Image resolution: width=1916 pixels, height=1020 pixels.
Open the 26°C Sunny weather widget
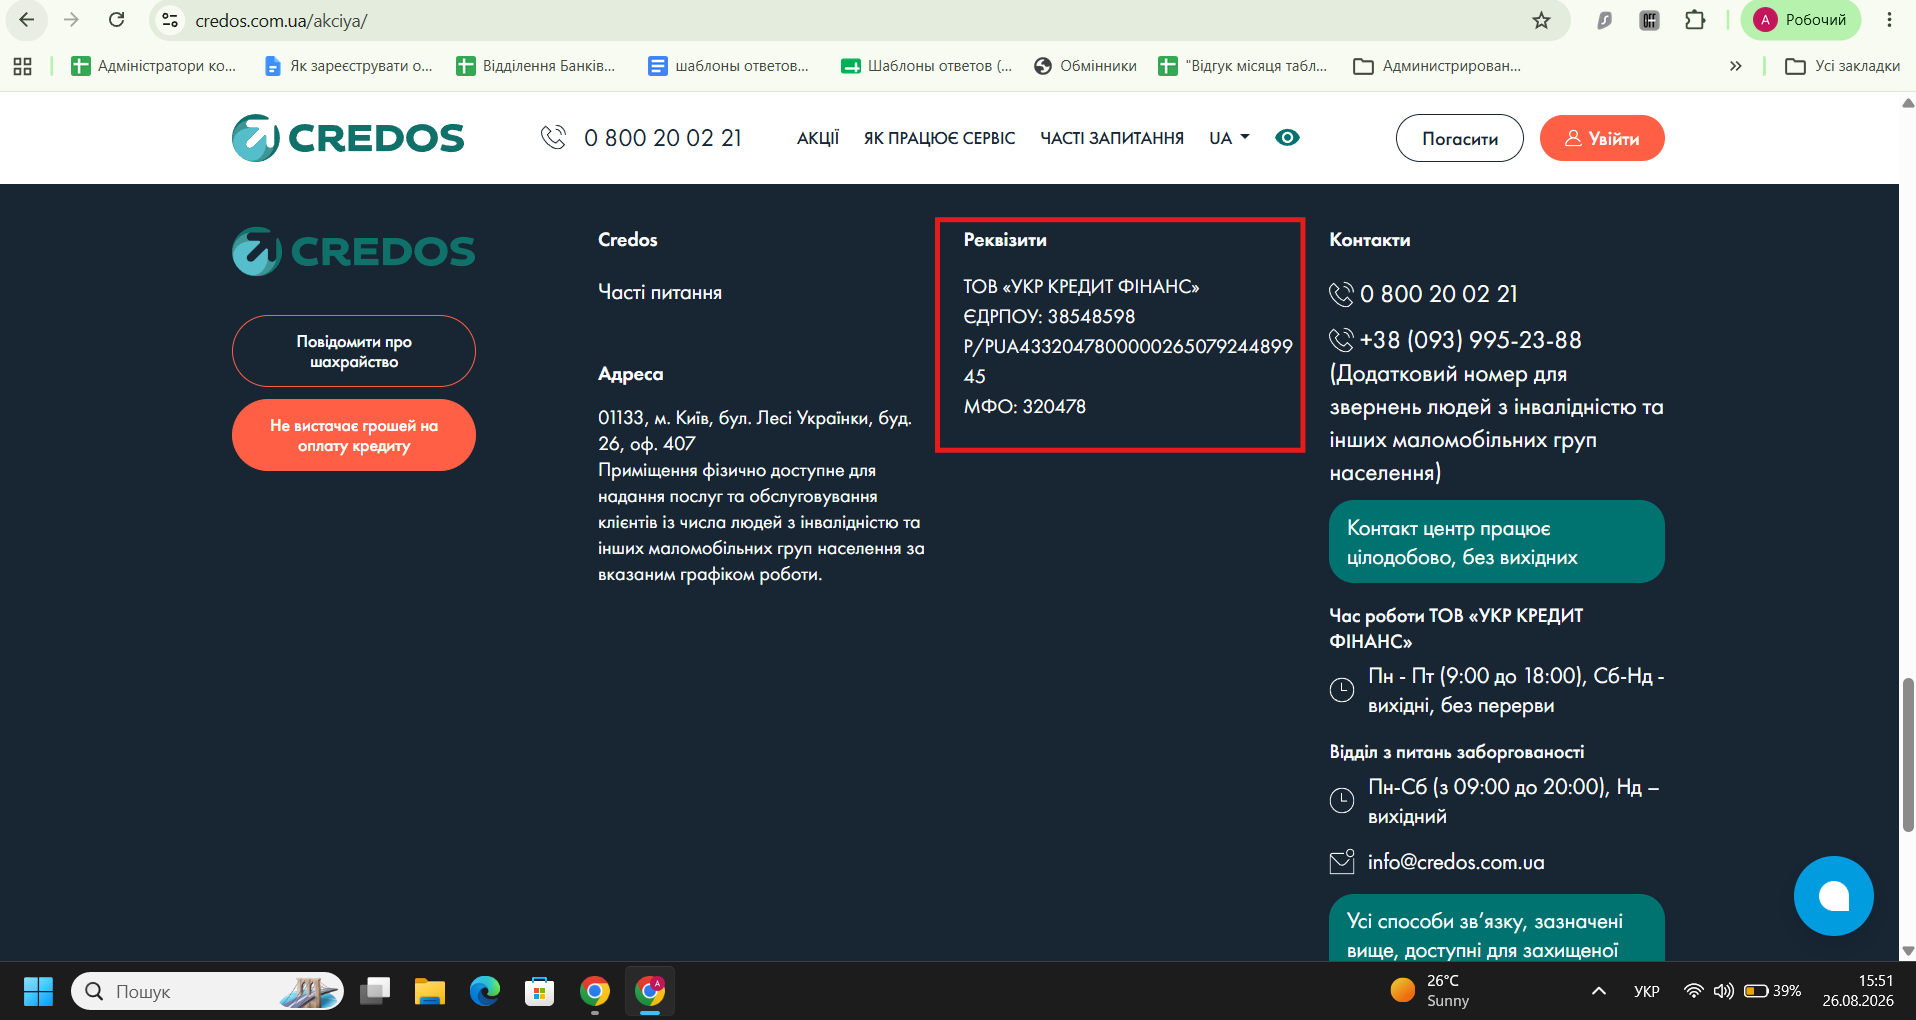click(x=1430, y=991)
